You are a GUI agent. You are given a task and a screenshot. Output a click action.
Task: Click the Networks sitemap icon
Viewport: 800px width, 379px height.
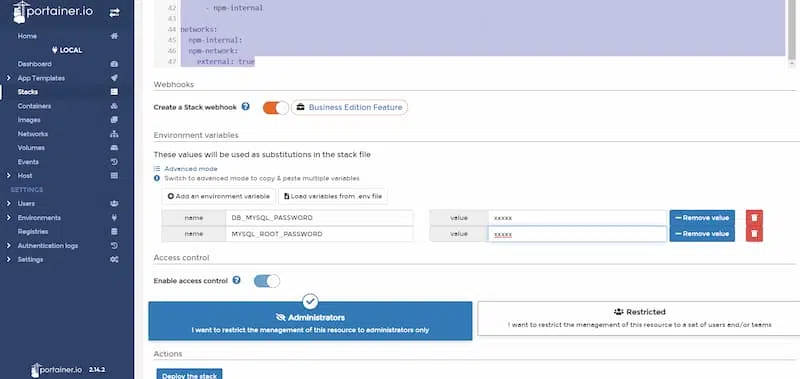[x=114, y=134]
